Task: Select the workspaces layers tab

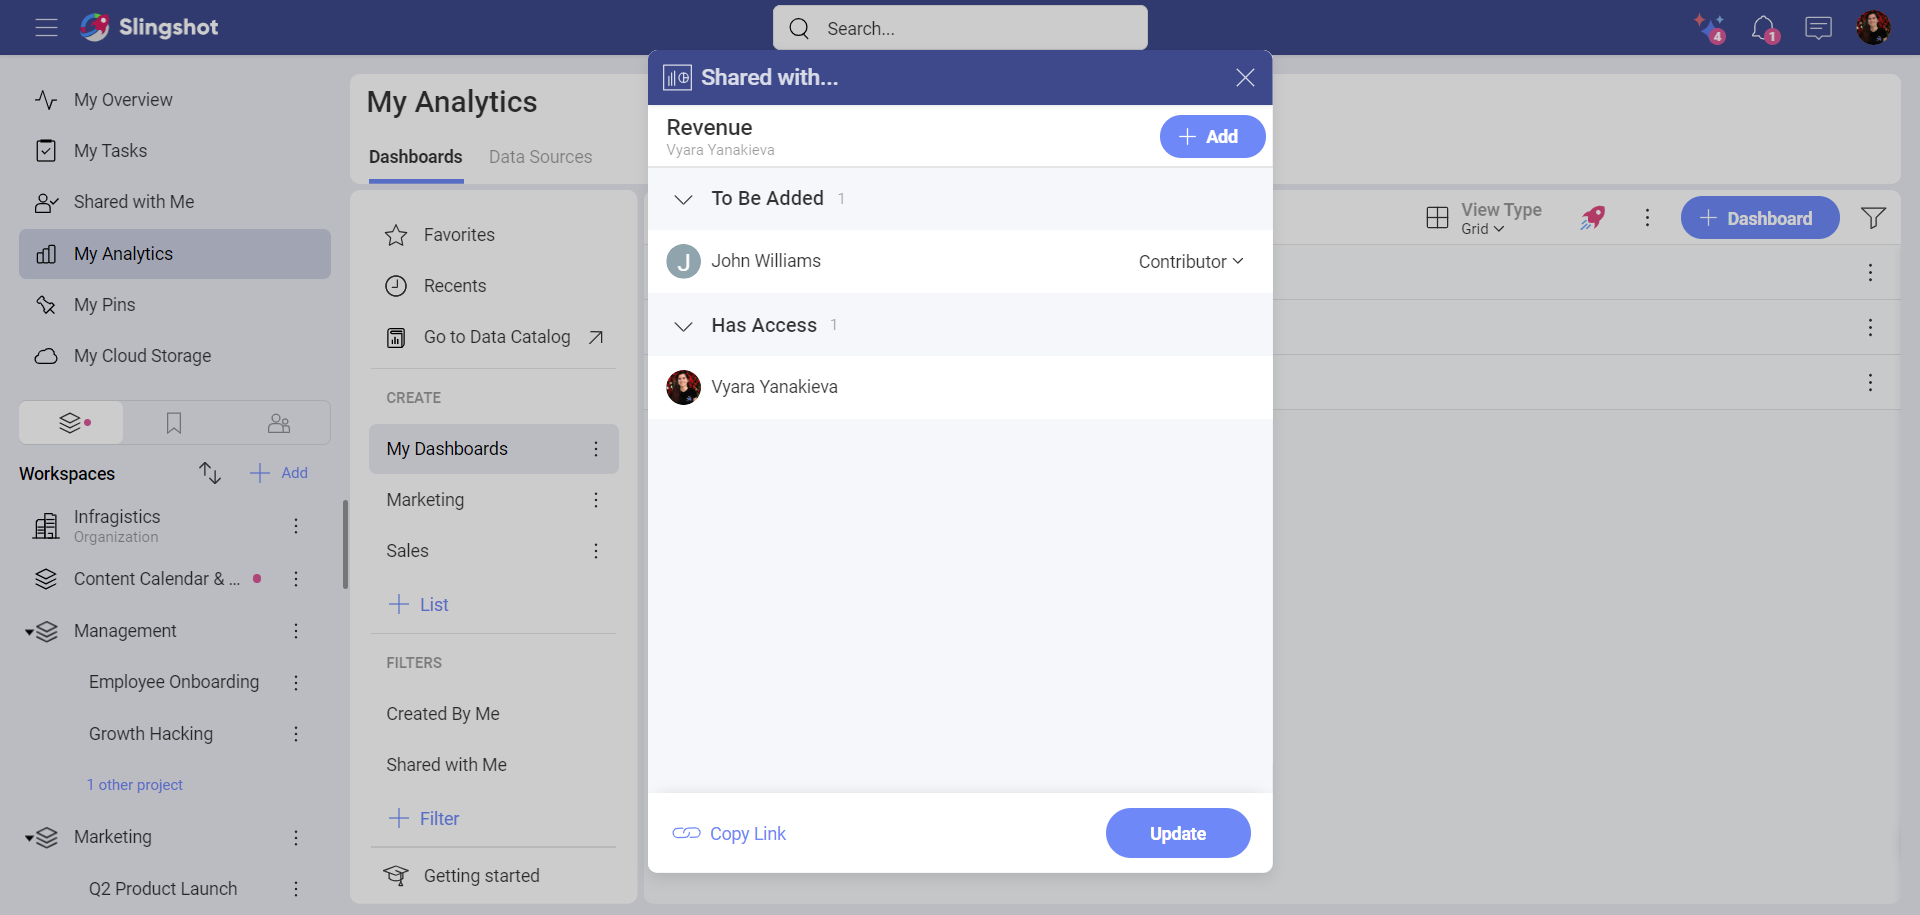Action: (x=72, y=423)
